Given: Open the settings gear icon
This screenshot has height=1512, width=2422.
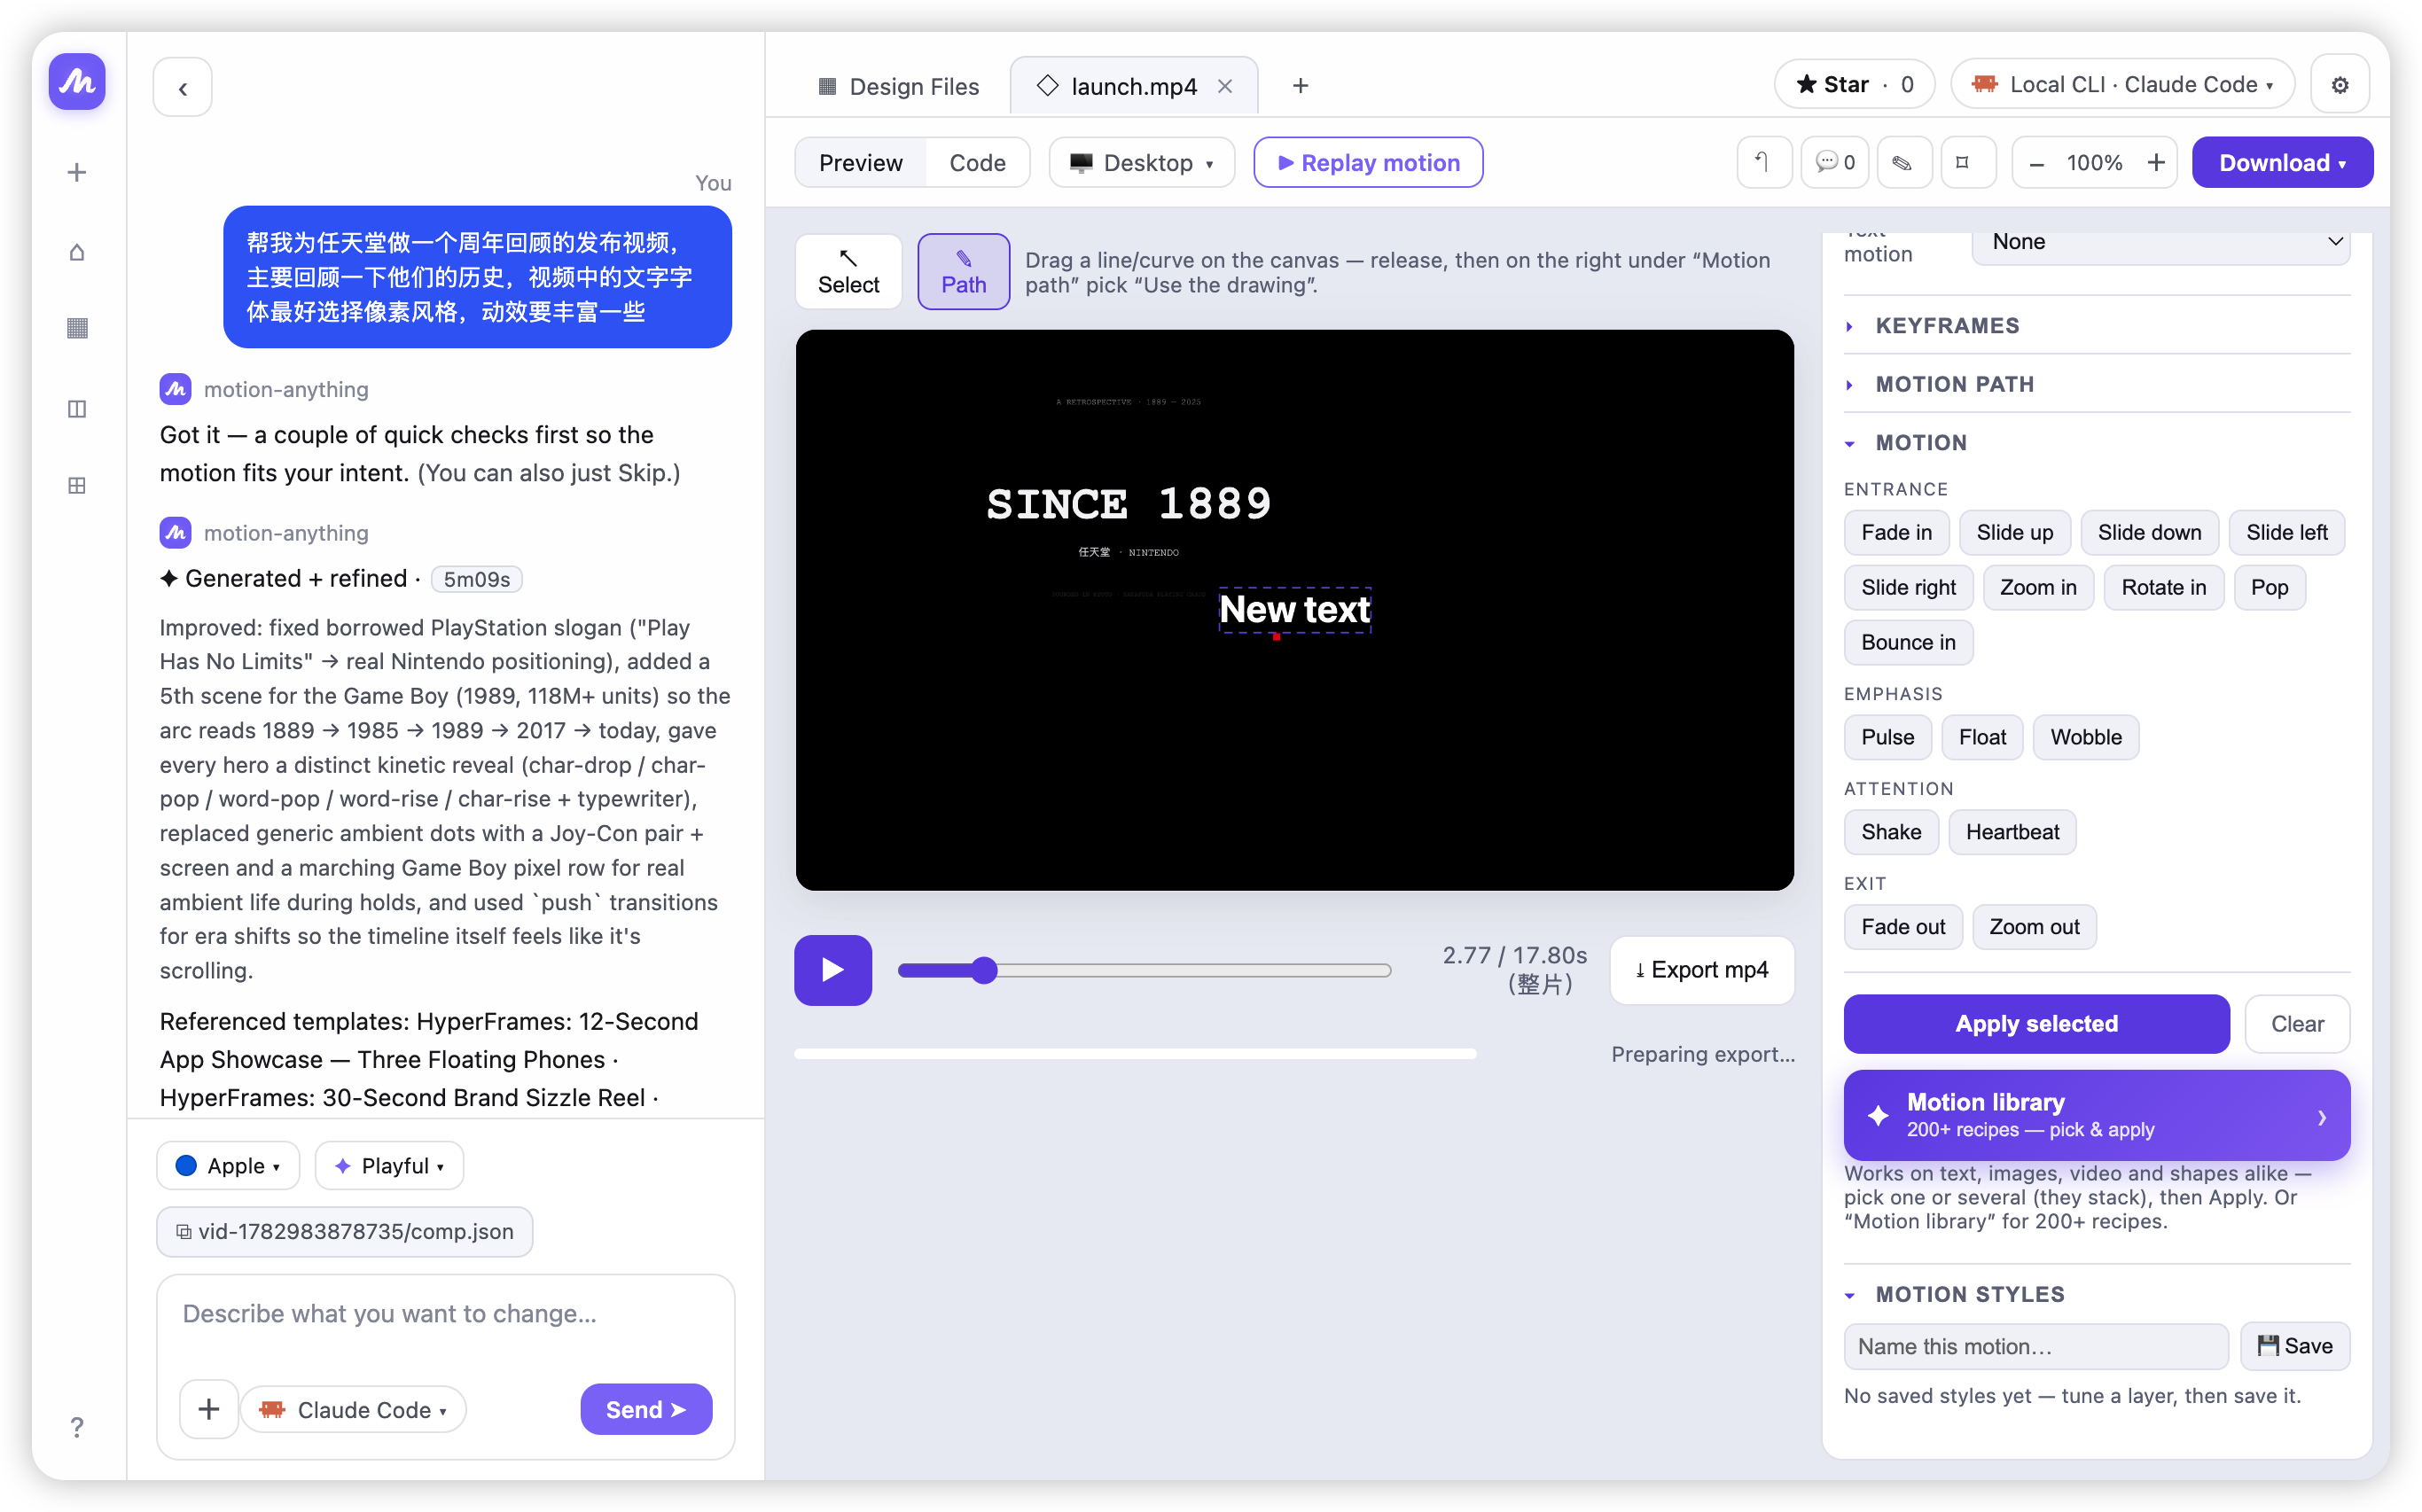Looking at the screenshot, I should pyautogui.click(x=2339, y=85).
